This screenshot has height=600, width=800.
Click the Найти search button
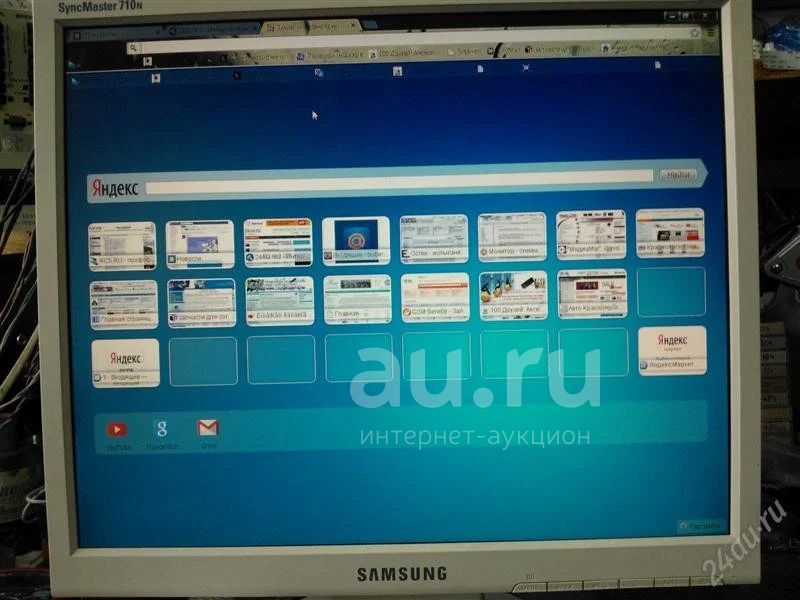pos(678,175)
